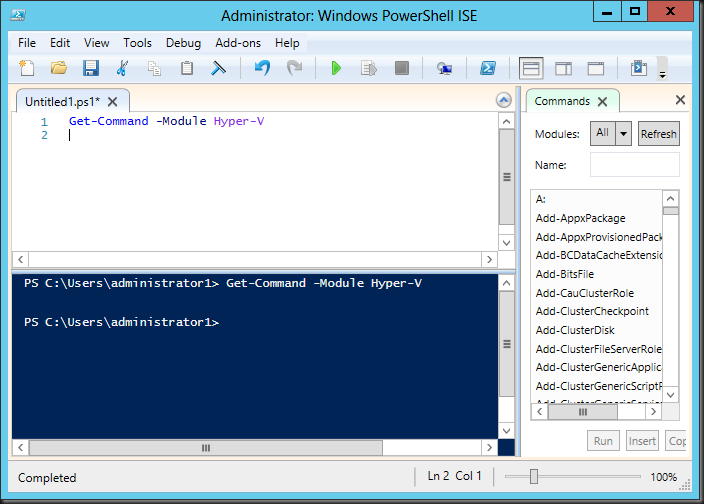Open the File menu
This screenshot has height=504, width=704.
27,43
